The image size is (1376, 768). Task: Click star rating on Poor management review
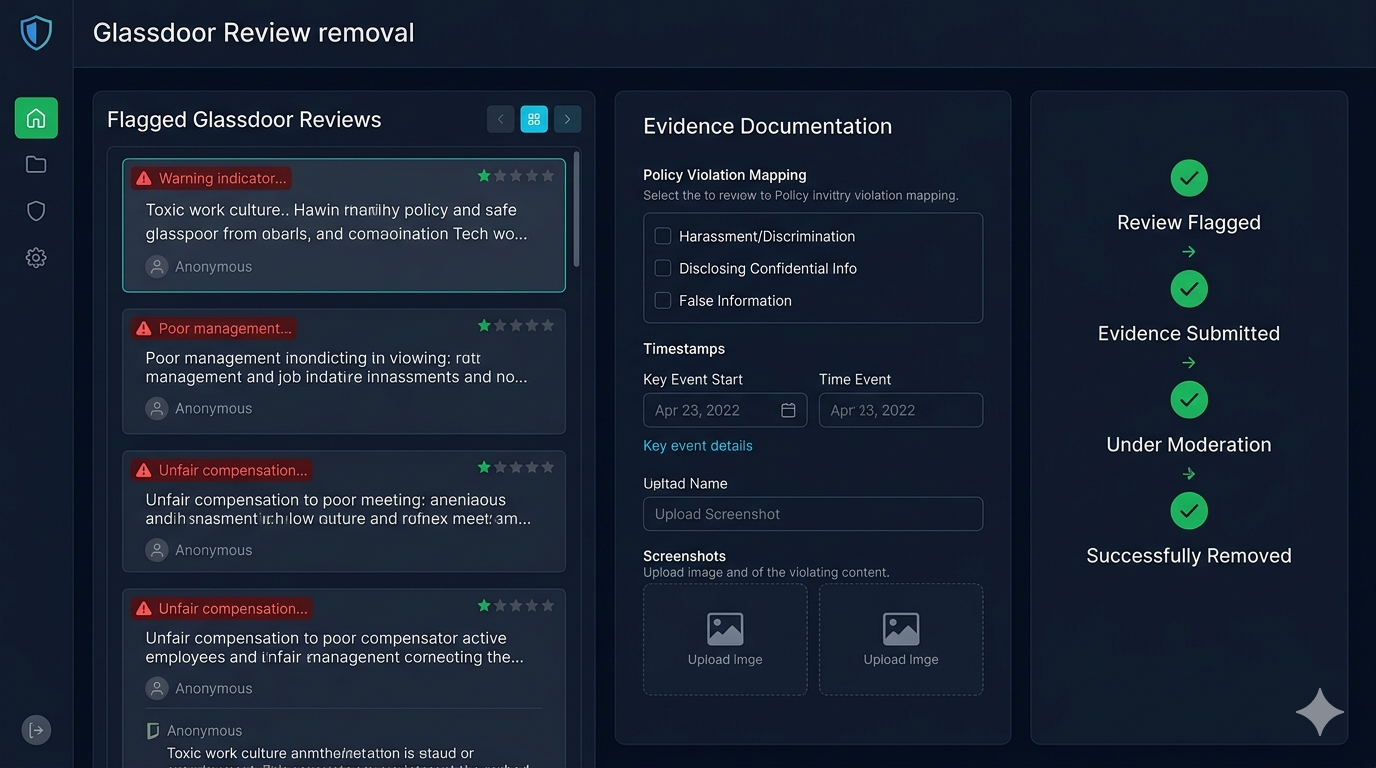click(516, 325)
